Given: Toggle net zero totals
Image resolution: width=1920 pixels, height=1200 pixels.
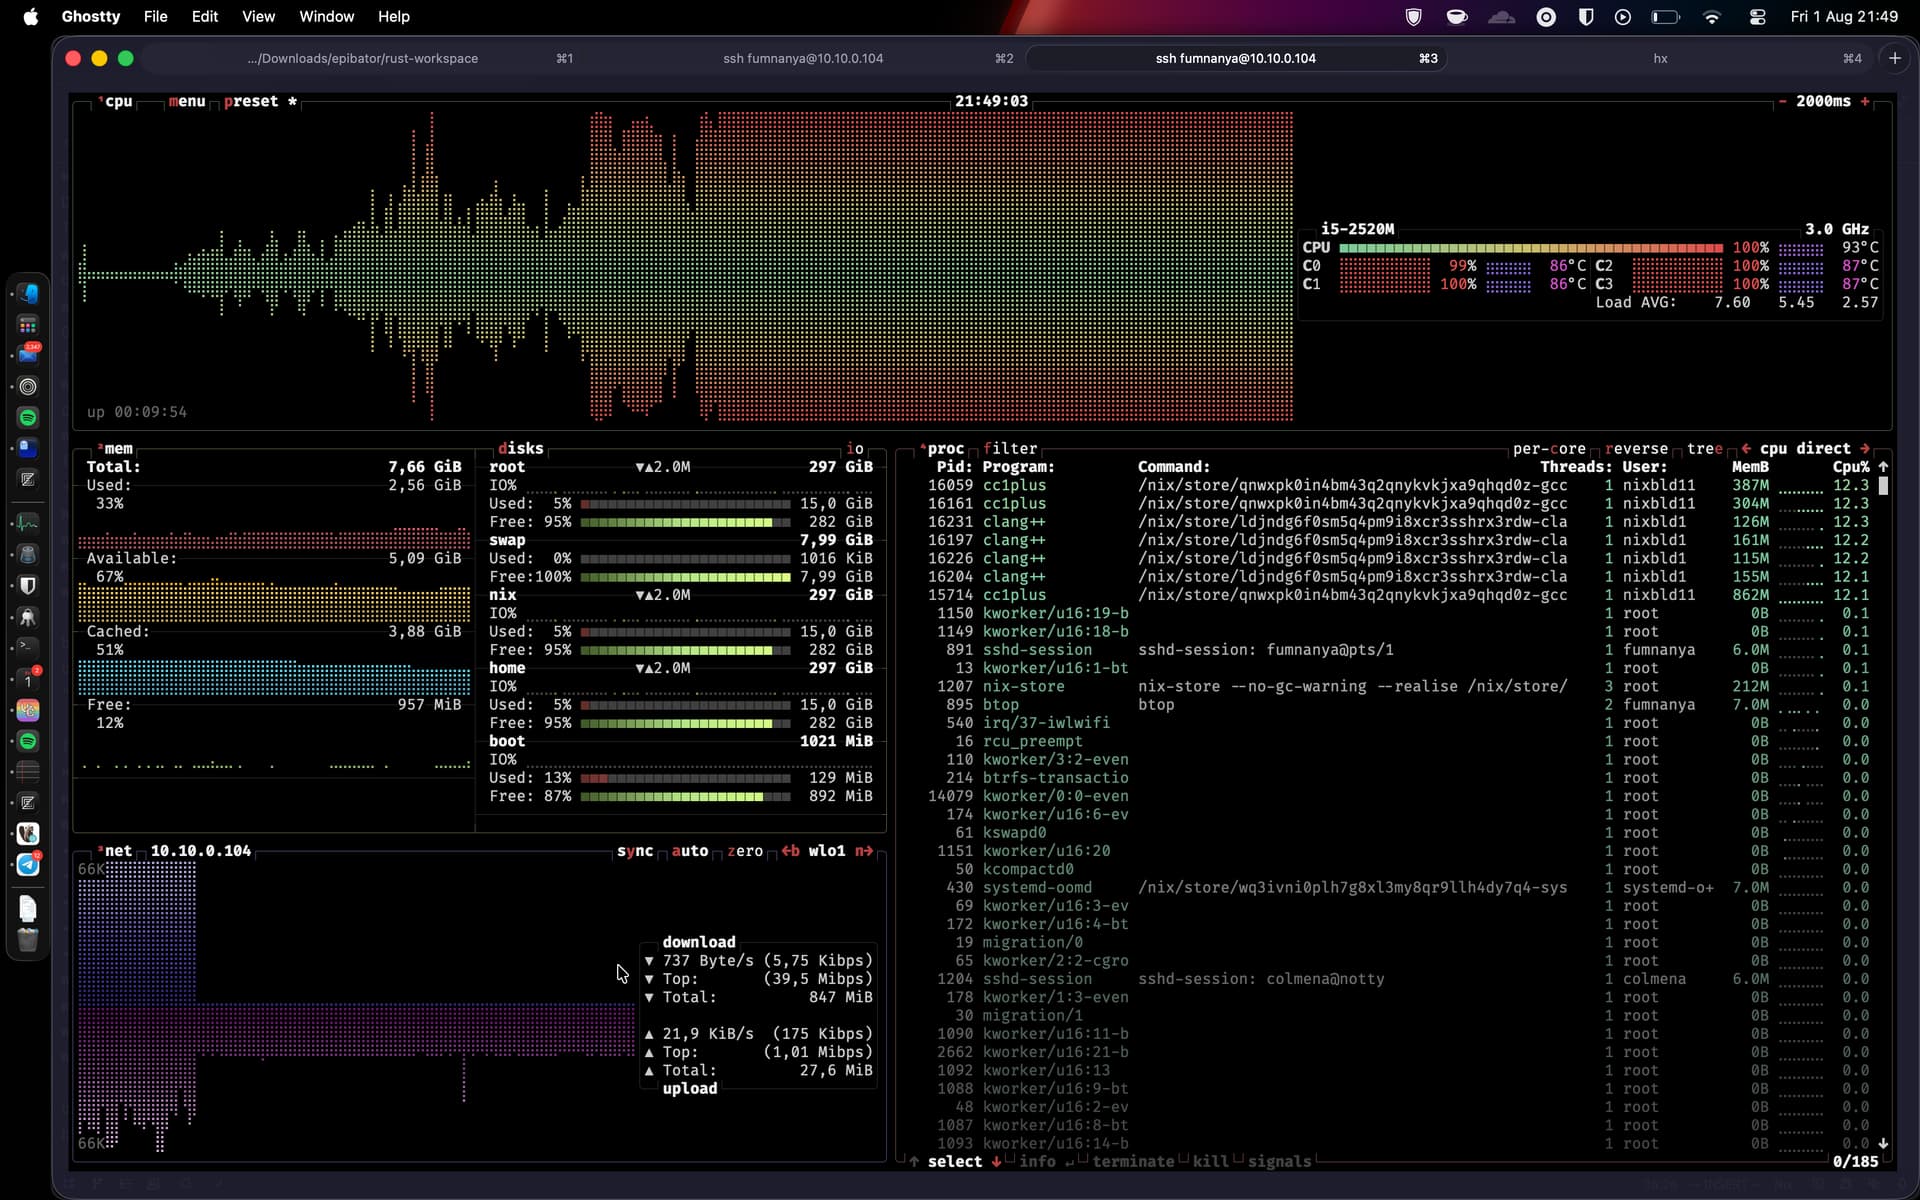Looking at the screenshot, I should tap(745, 851).
